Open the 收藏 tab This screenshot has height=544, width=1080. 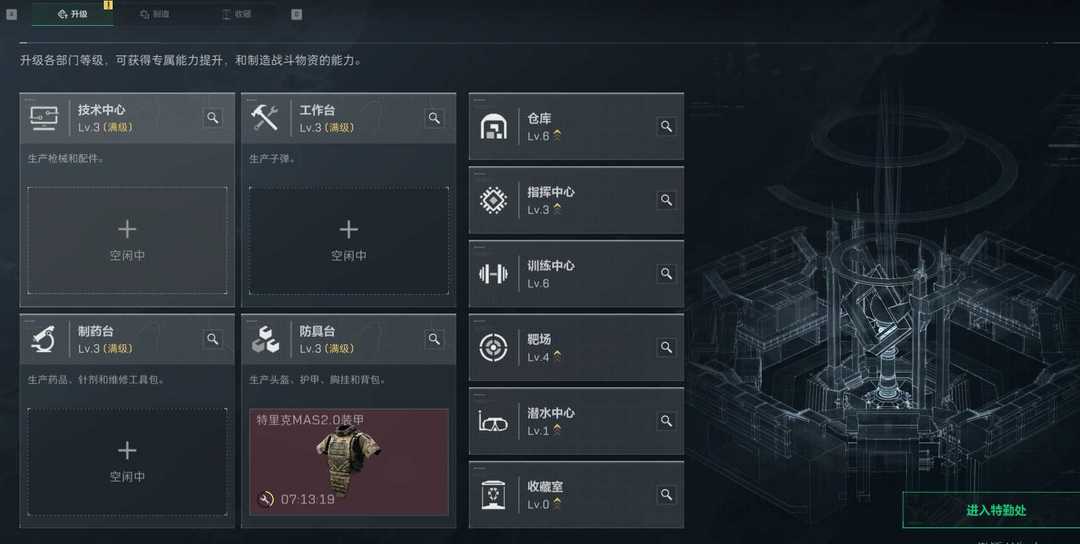coord(237,14)
